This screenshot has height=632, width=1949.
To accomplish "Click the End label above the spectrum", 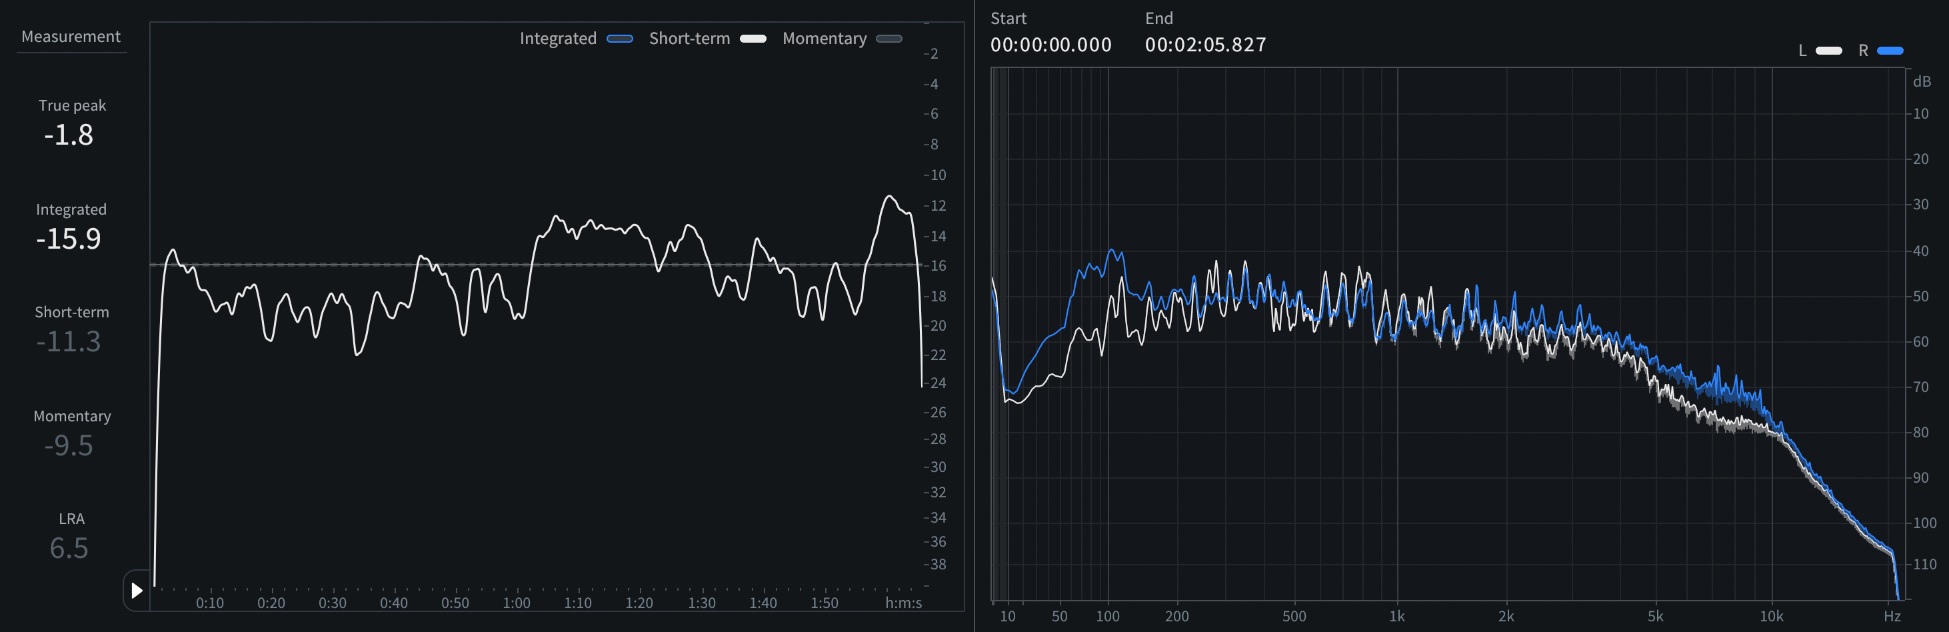I will click(x=1159, y=19).
